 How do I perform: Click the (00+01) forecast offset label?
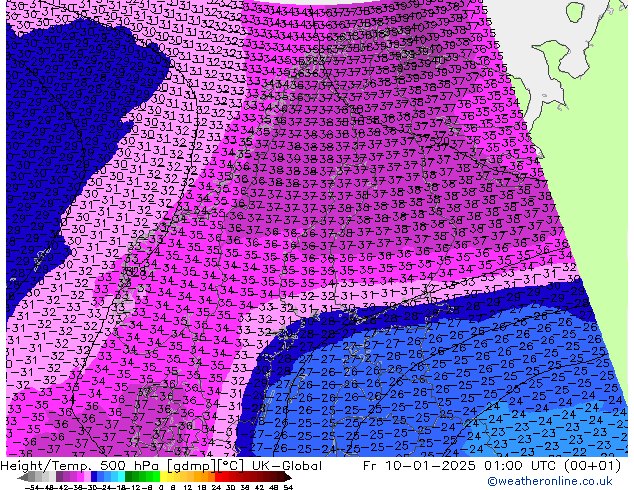(591, 466)
